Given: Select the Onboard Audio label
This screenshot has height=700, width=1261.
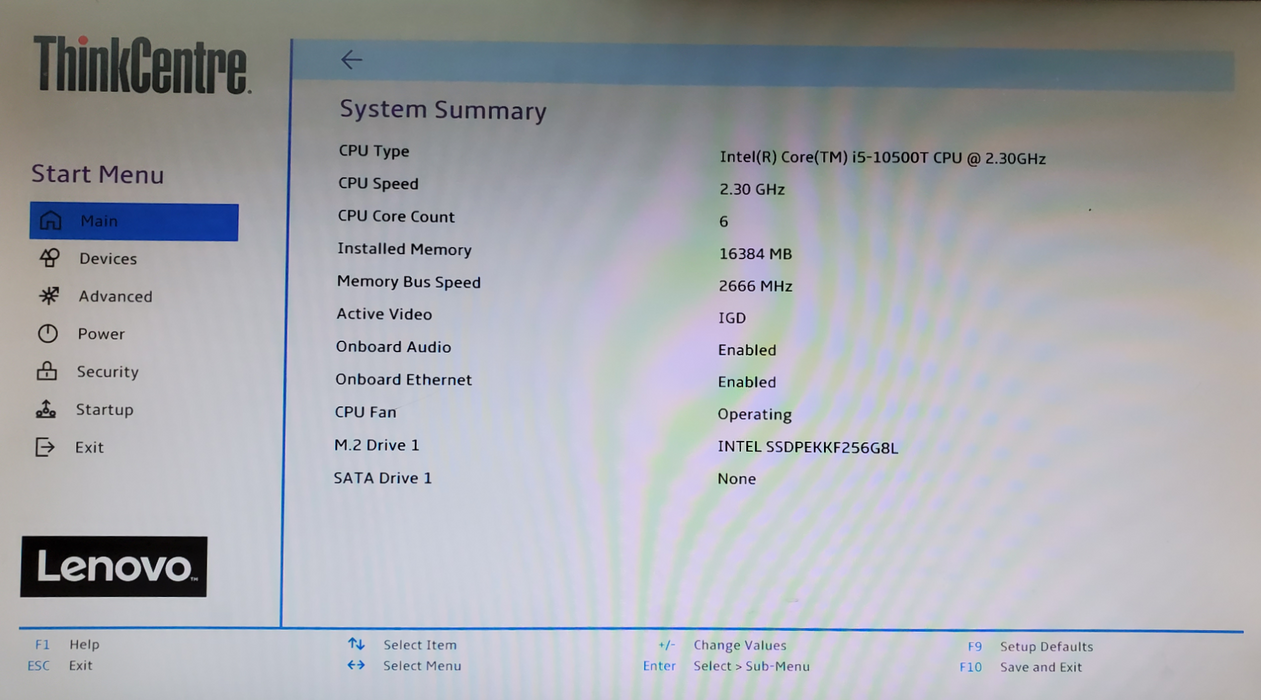Looking at the screenshot, I should 393,347.
